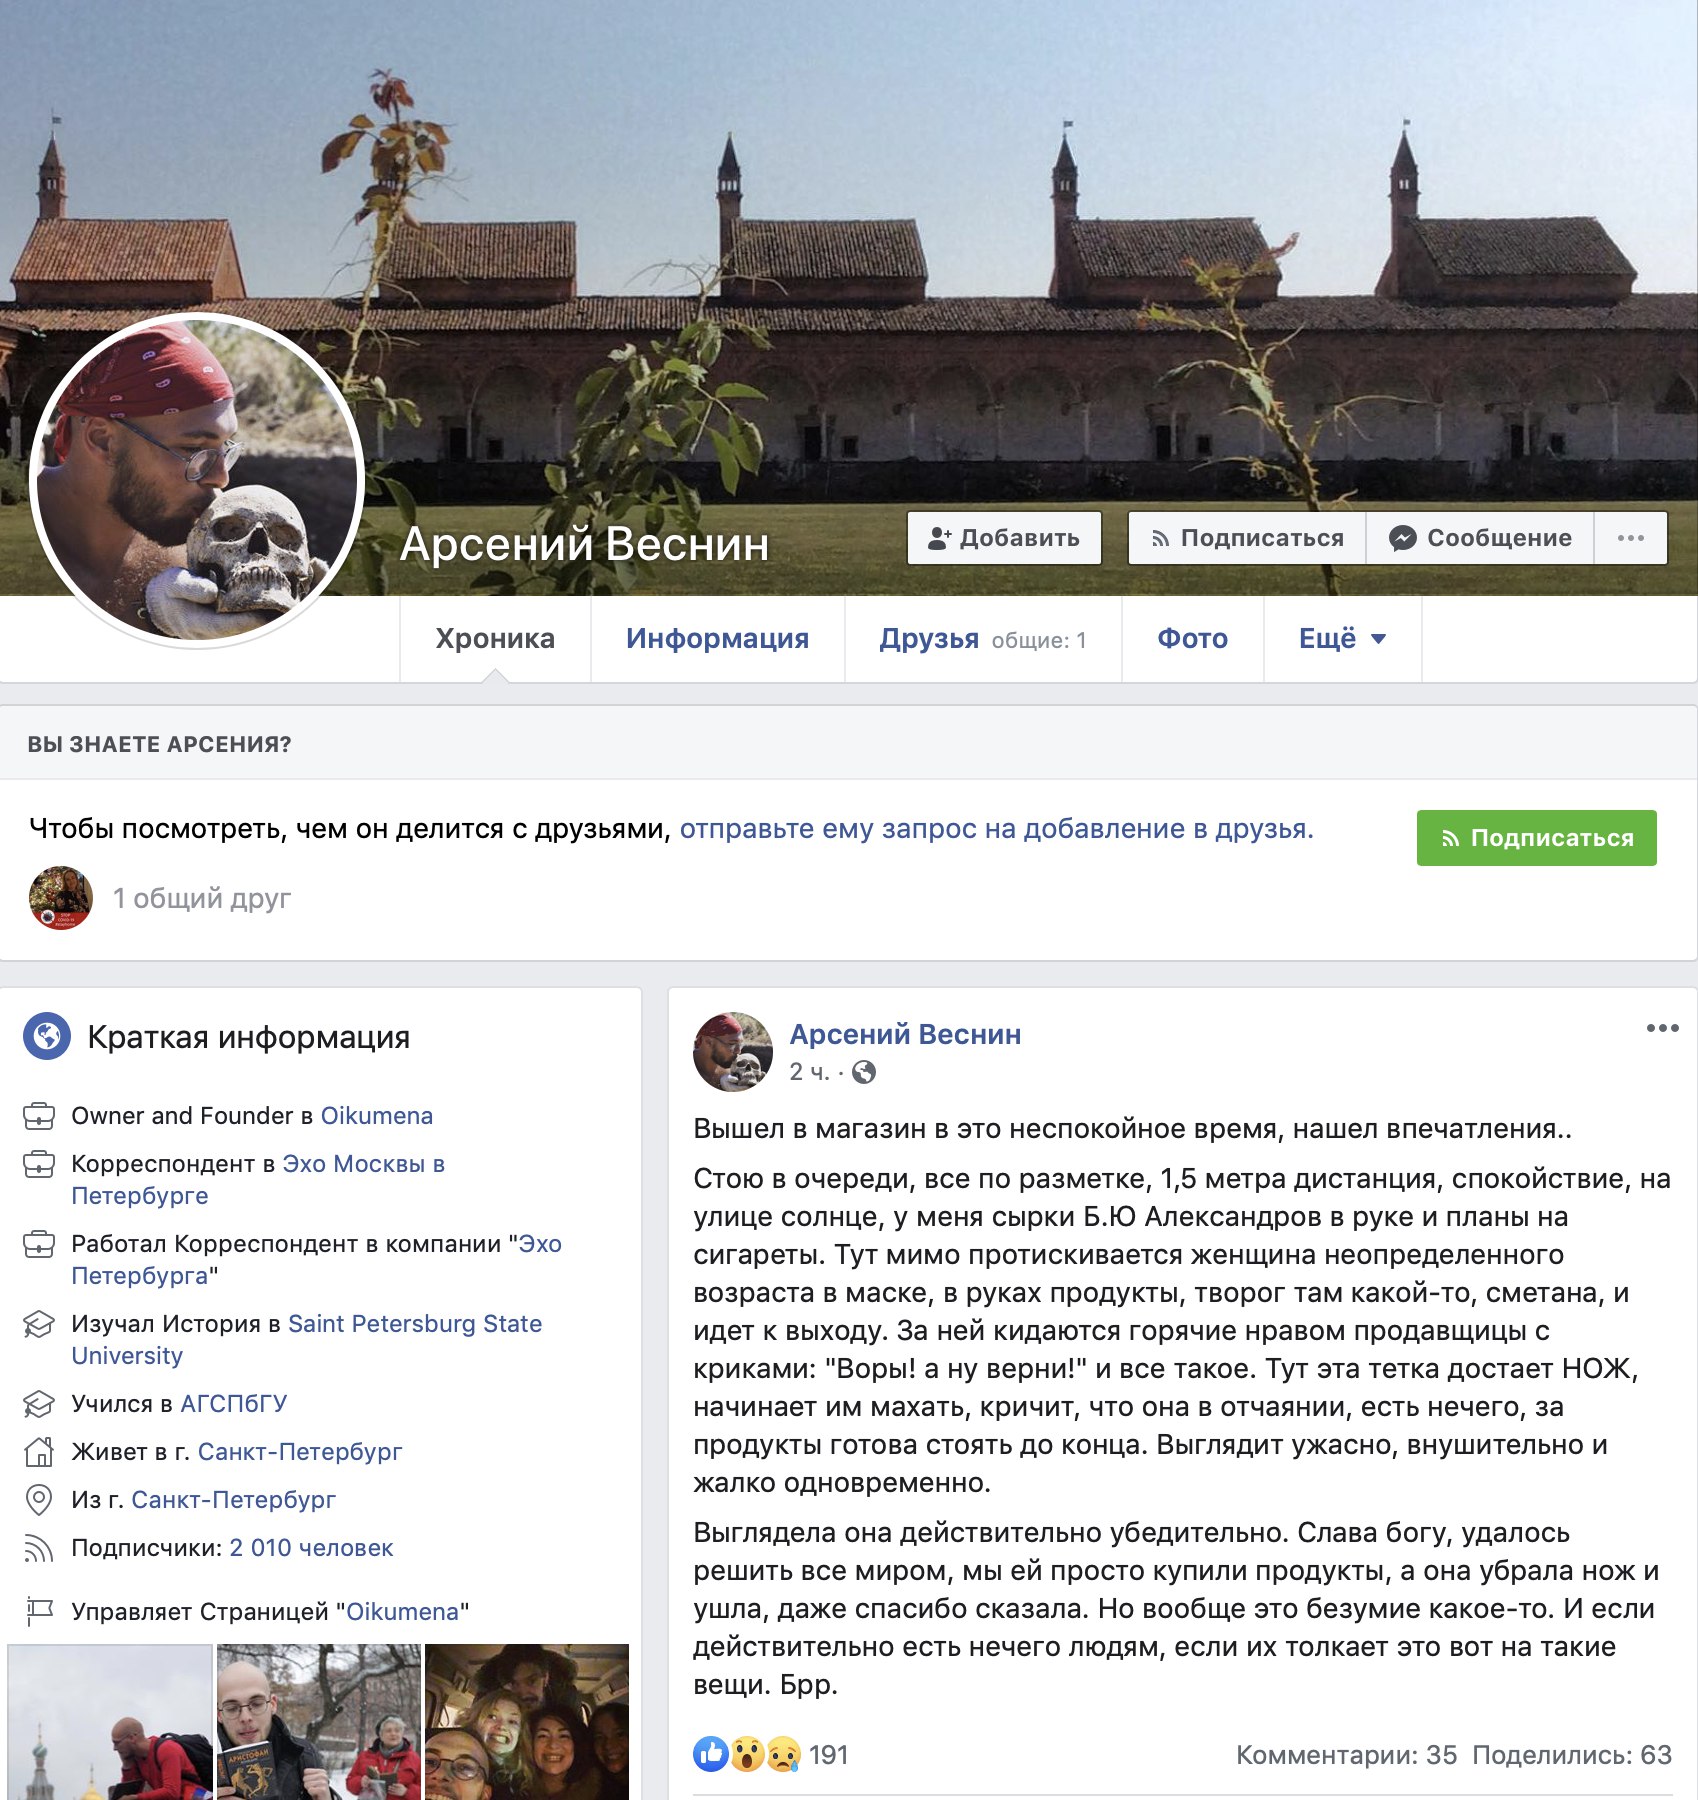Click the sad reaction emoji under the post
This screenshot has height=1800, width=1698.
783,1754
